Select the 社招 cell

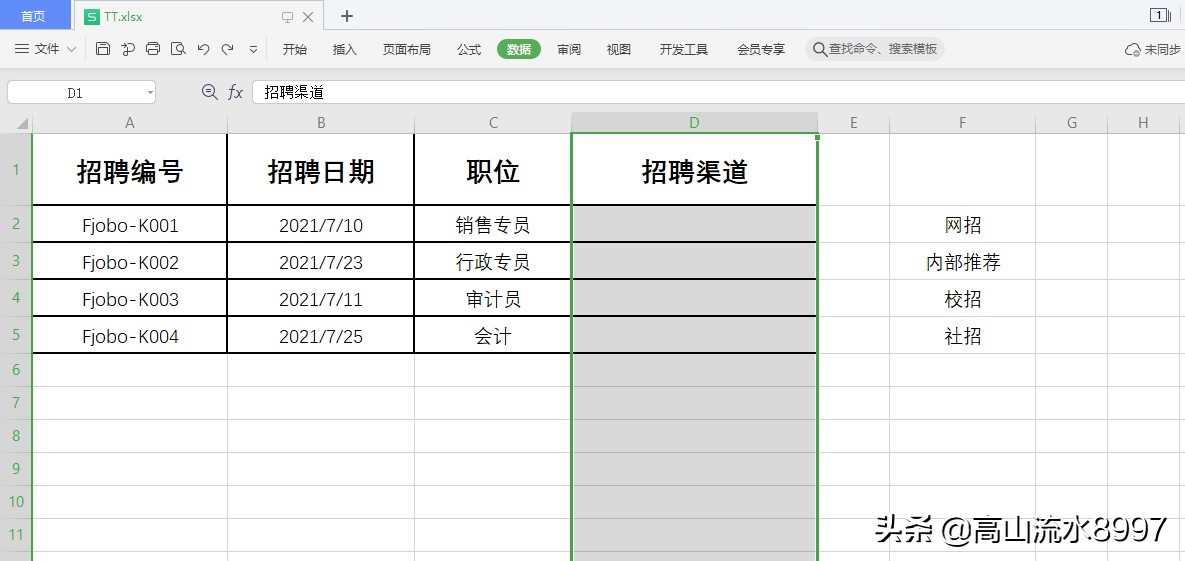[962, 336]
